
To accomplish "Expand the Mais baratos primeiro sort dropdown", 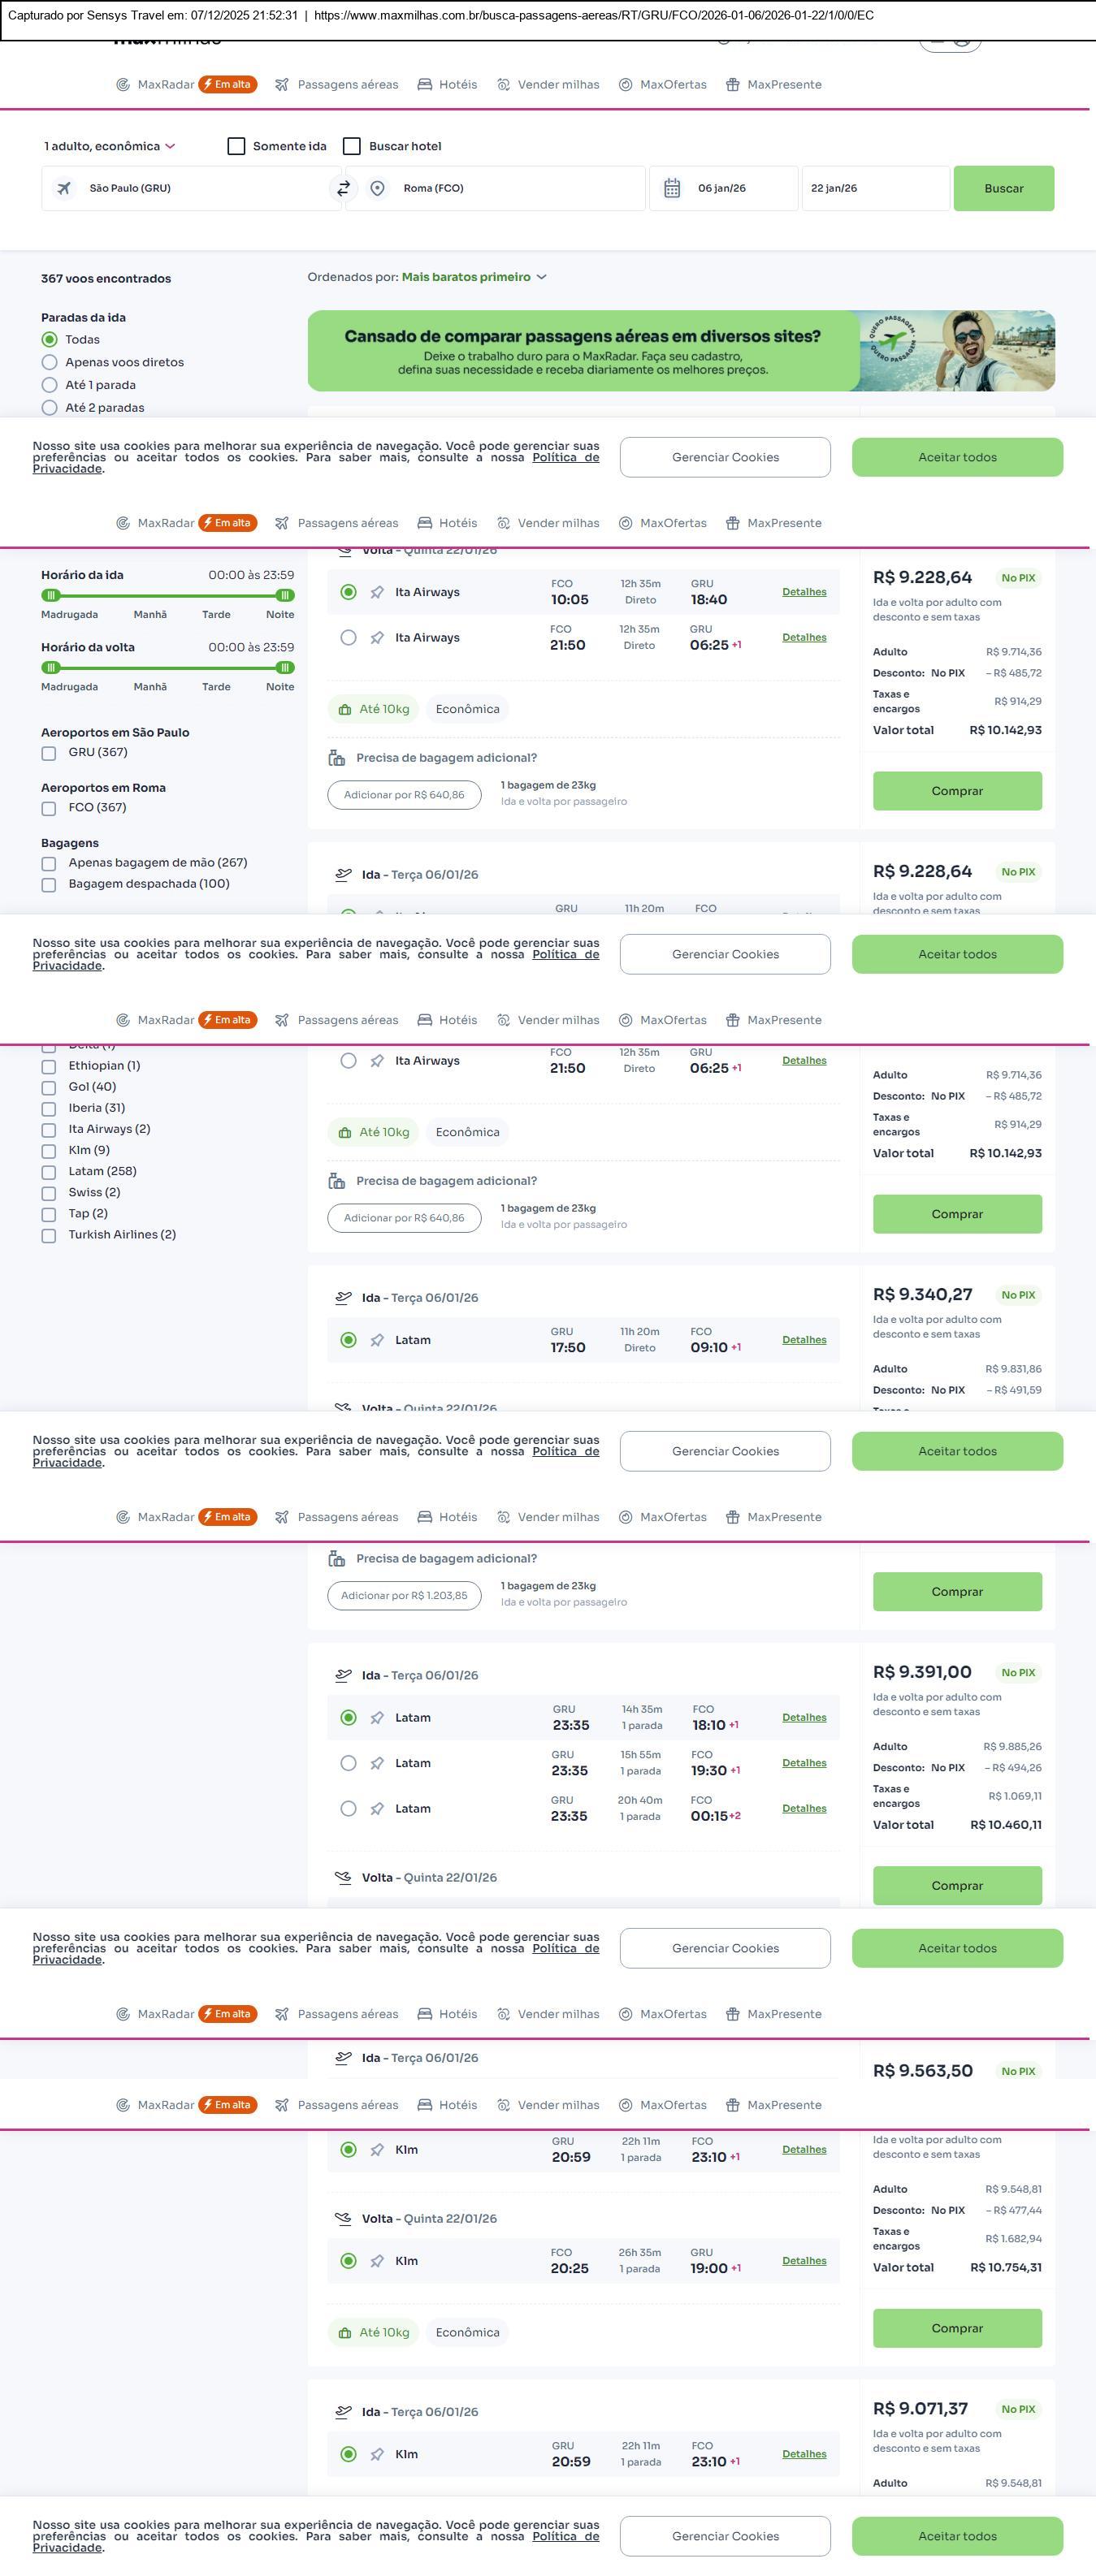I will [x=474, y=277].
